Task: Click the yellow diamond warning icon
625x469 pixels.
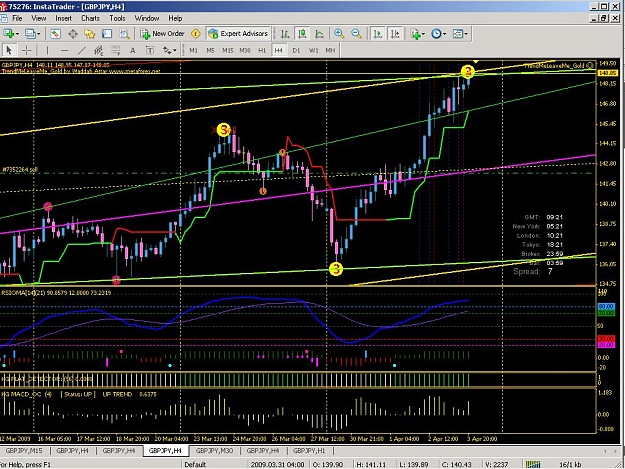Action: (x=196, y=34)
